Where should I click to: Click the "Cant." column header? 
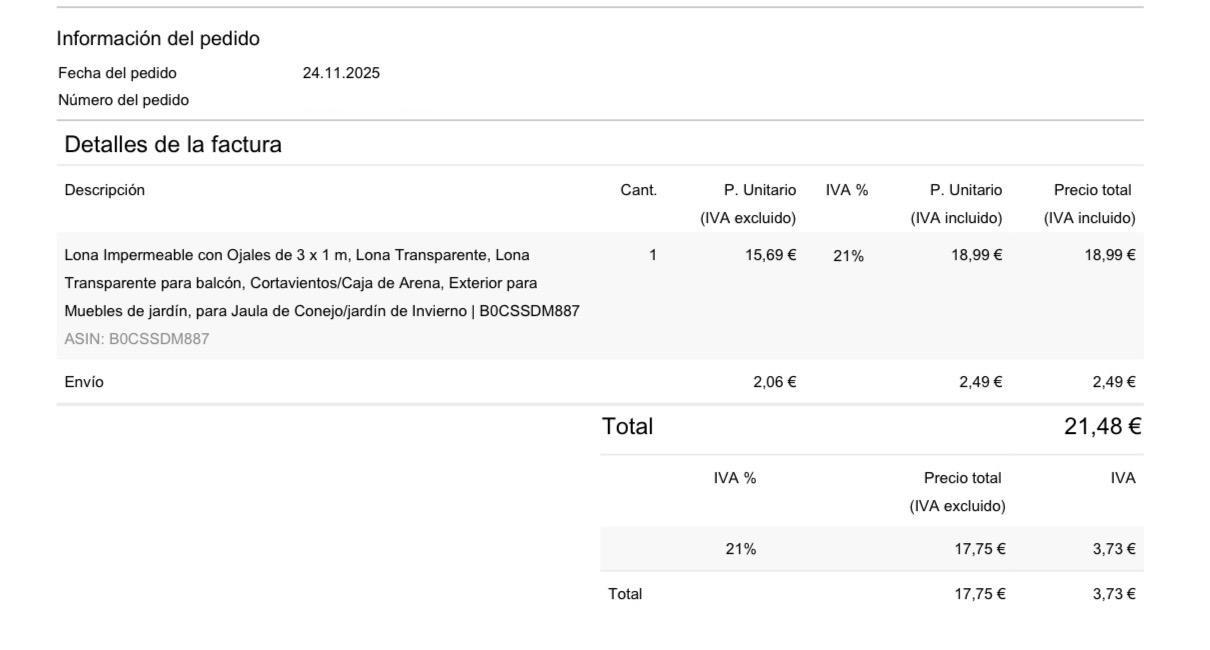[x=638, y=190]
